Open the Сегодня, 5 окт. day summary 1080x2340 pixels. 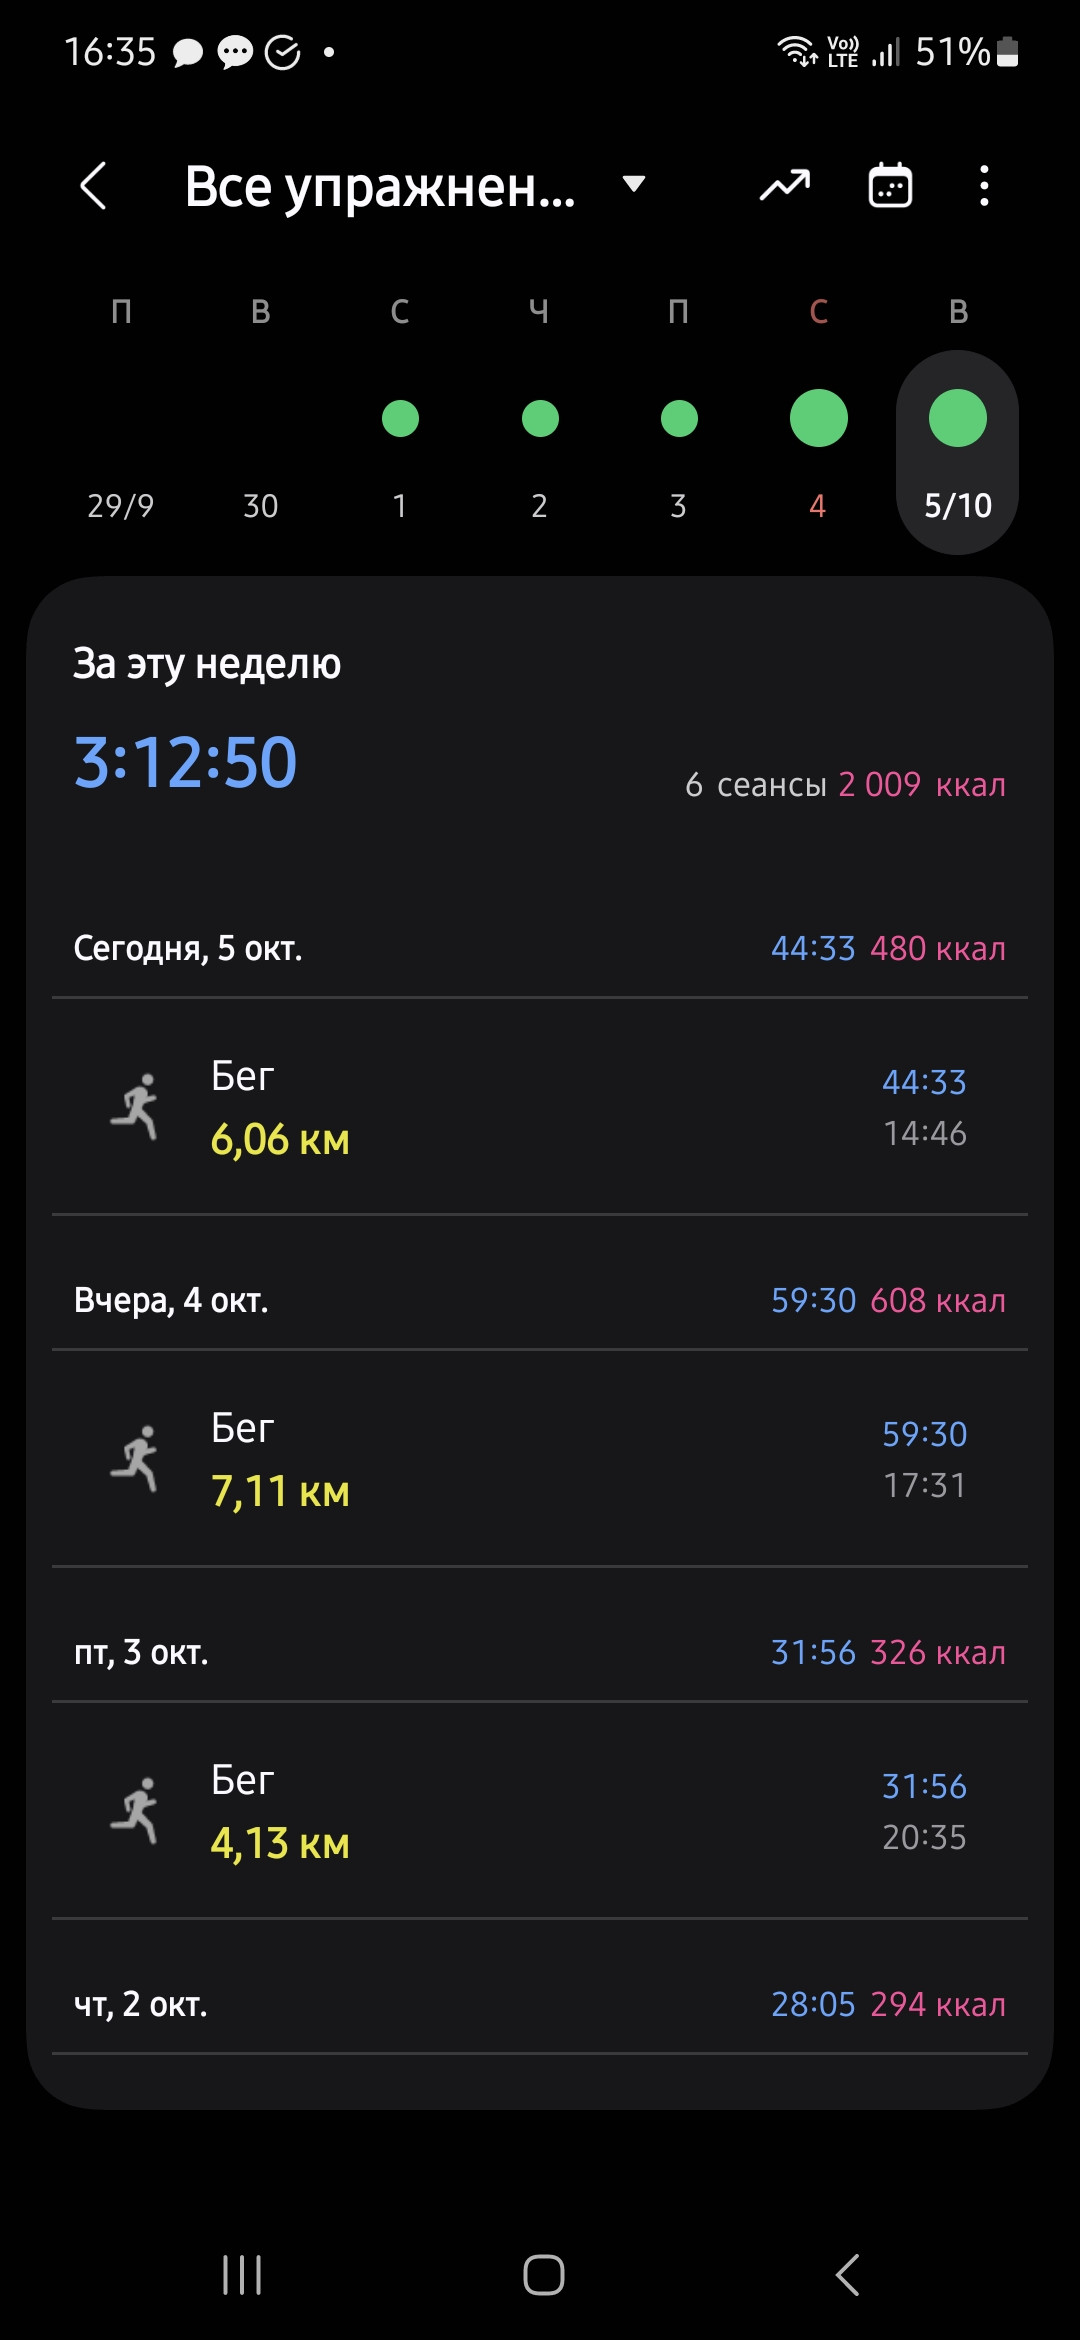point(540,948)
